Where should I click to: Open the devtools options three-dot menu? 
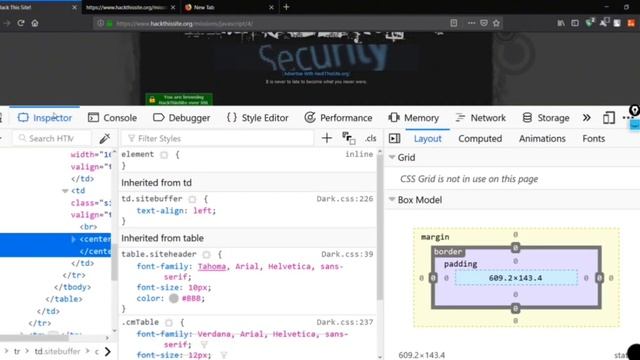pyautogui.click(x=628, y=118)
